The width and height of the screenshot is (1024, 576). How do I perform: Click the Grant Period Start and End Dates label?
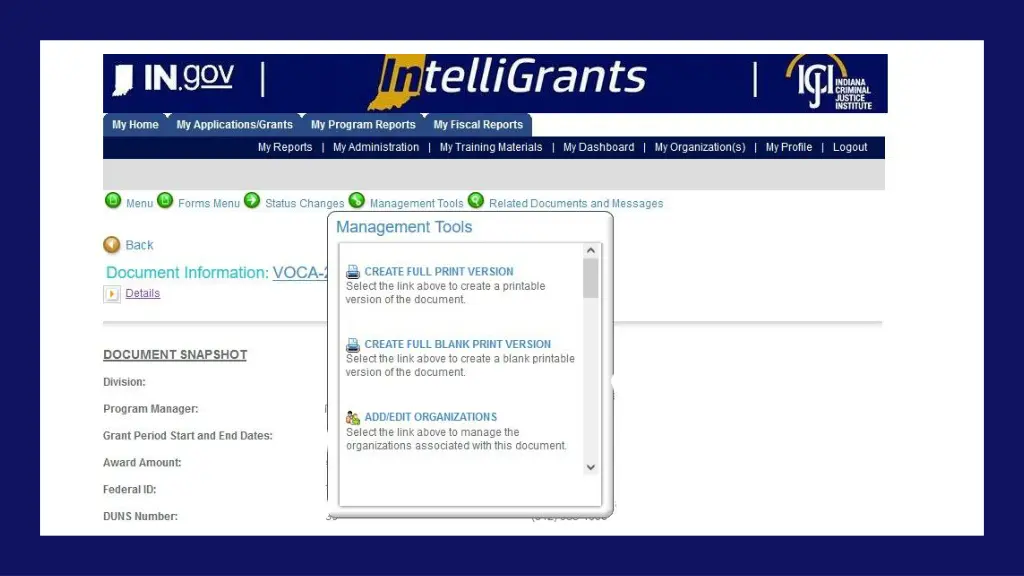tap(187, 436)
